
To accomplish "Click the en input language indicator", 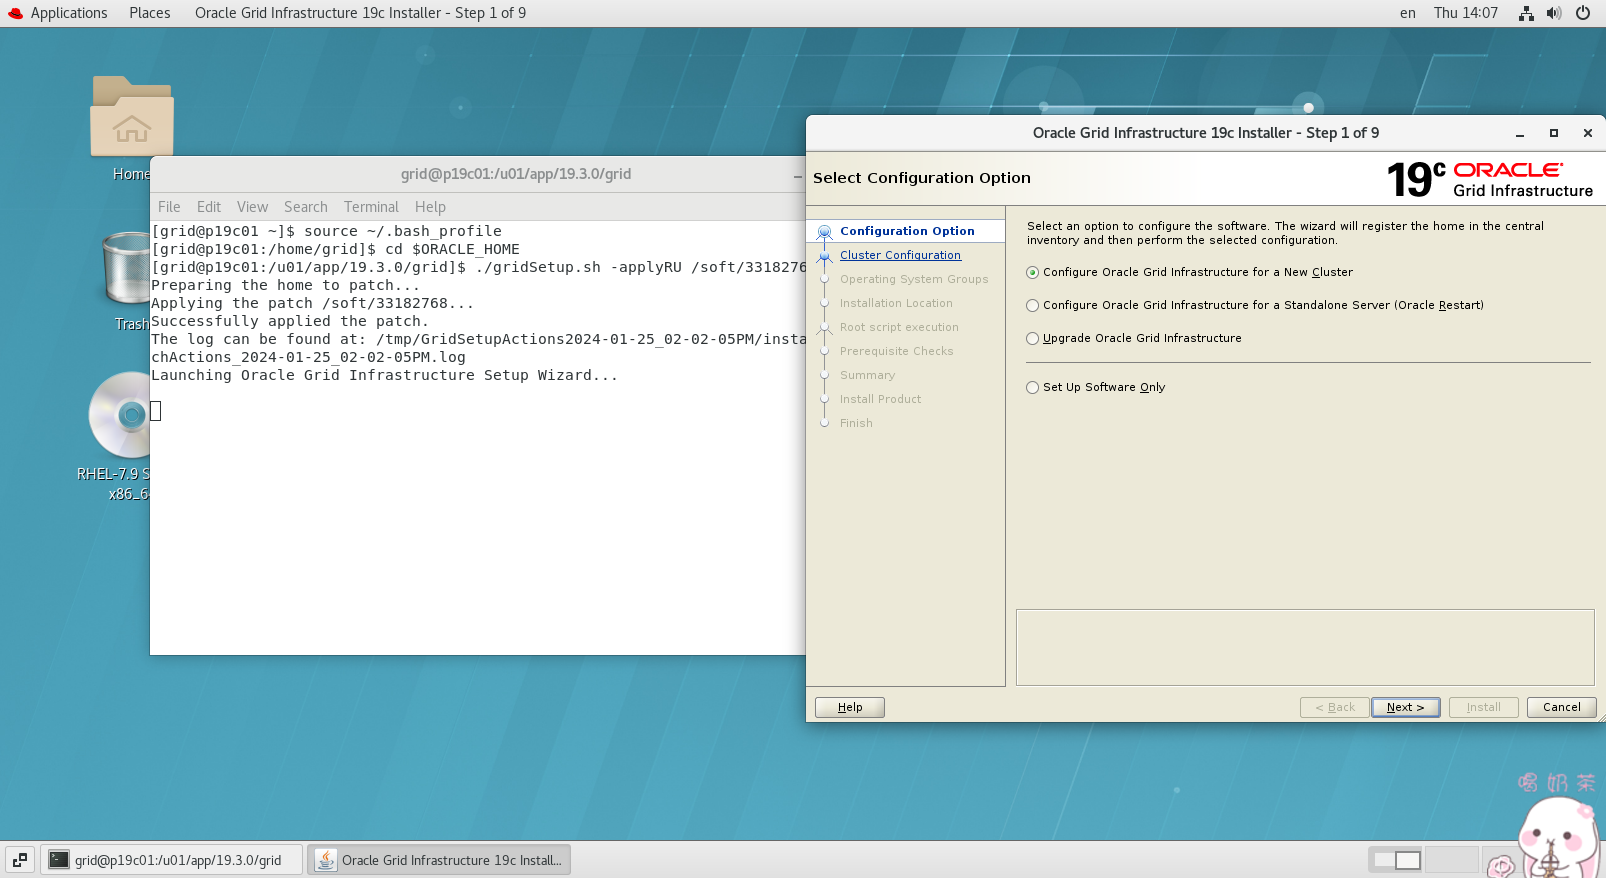I will click(1408, 13).
